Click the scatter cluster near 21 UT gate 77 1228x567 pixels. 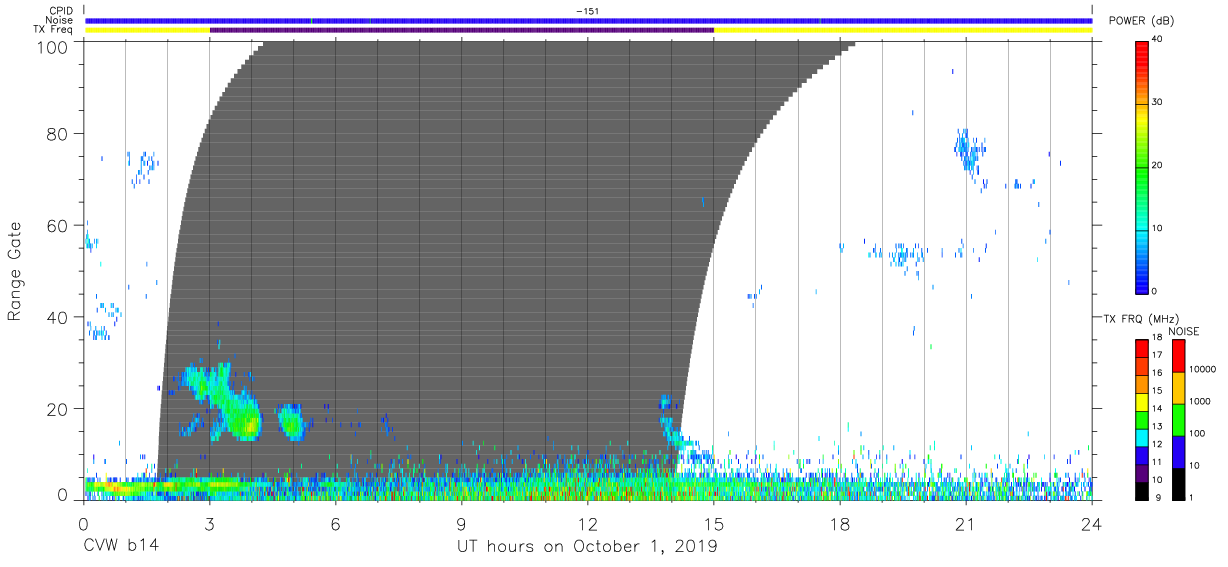pos(968,149)
